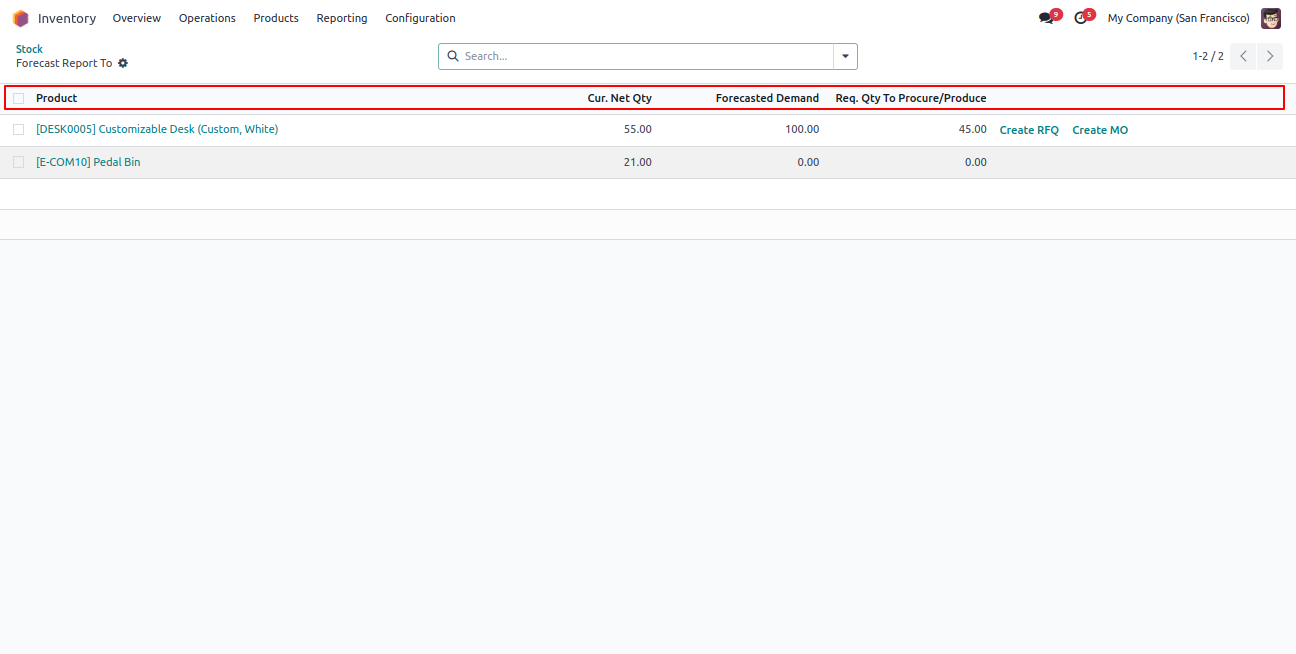
Task: Open the Overview menu
Action: pos(137,18)
